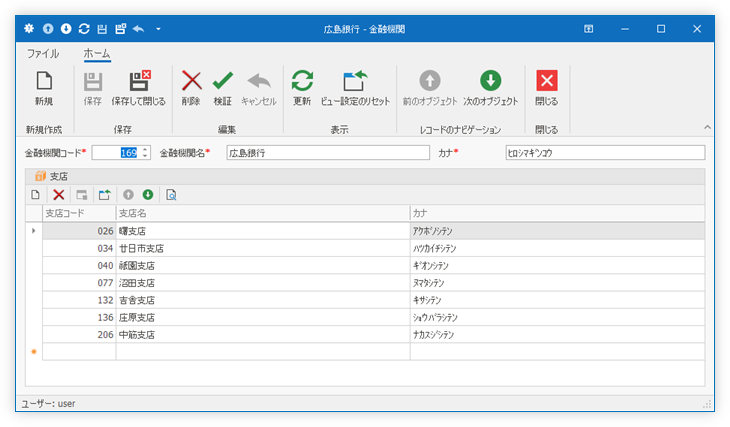Click the 更新 refresh ribbon button
The image size is (730, 427).
click(302, 88)
